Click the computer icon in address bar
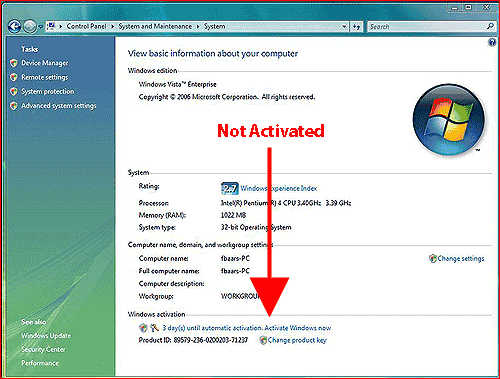The width and height of the screenshot is (500, 379). [x=51, y=26]
